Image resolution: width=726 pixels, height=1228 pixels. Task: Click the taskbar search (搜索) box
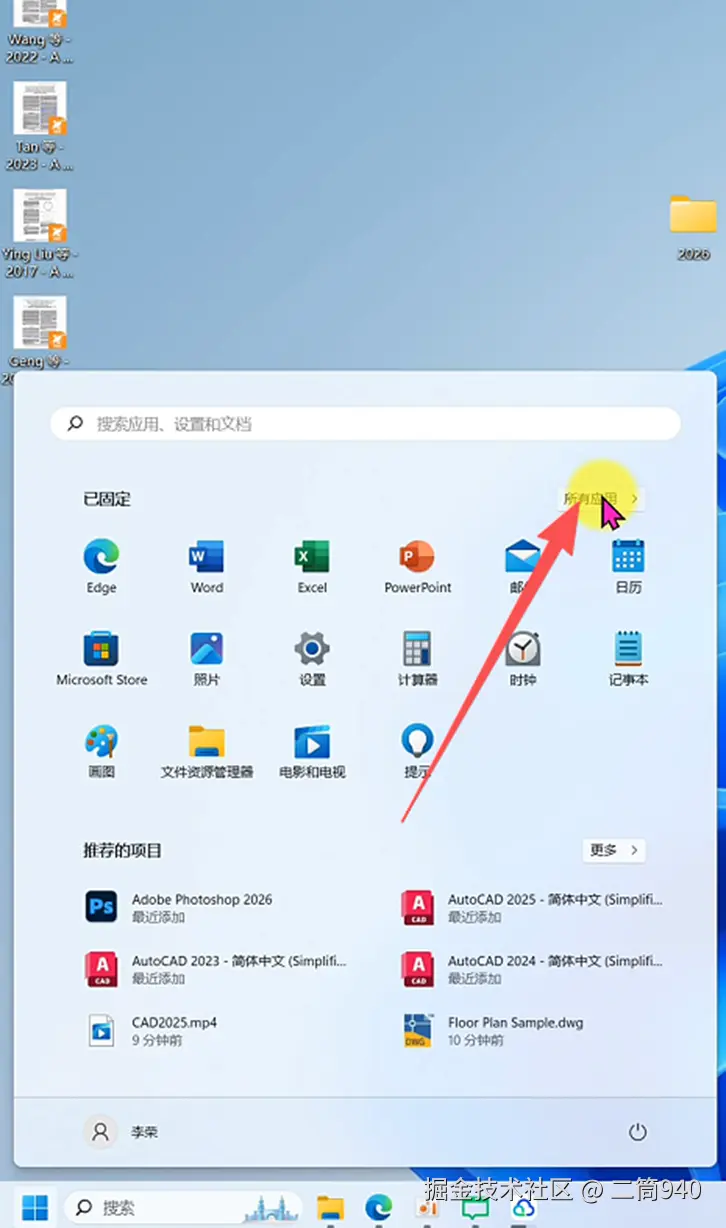point(183,1208)
